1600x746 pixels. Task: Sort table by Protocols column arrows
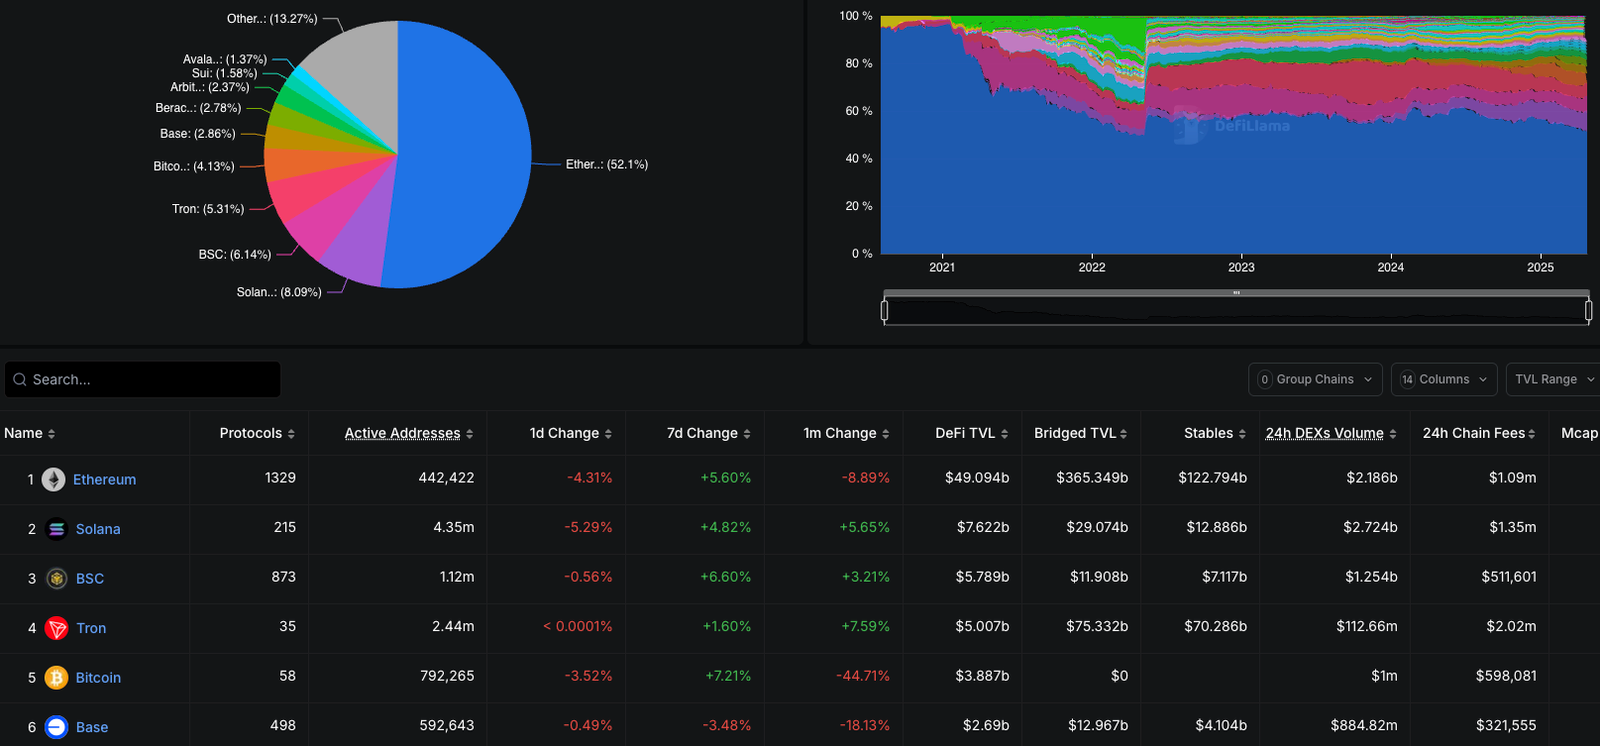point(291,434)
